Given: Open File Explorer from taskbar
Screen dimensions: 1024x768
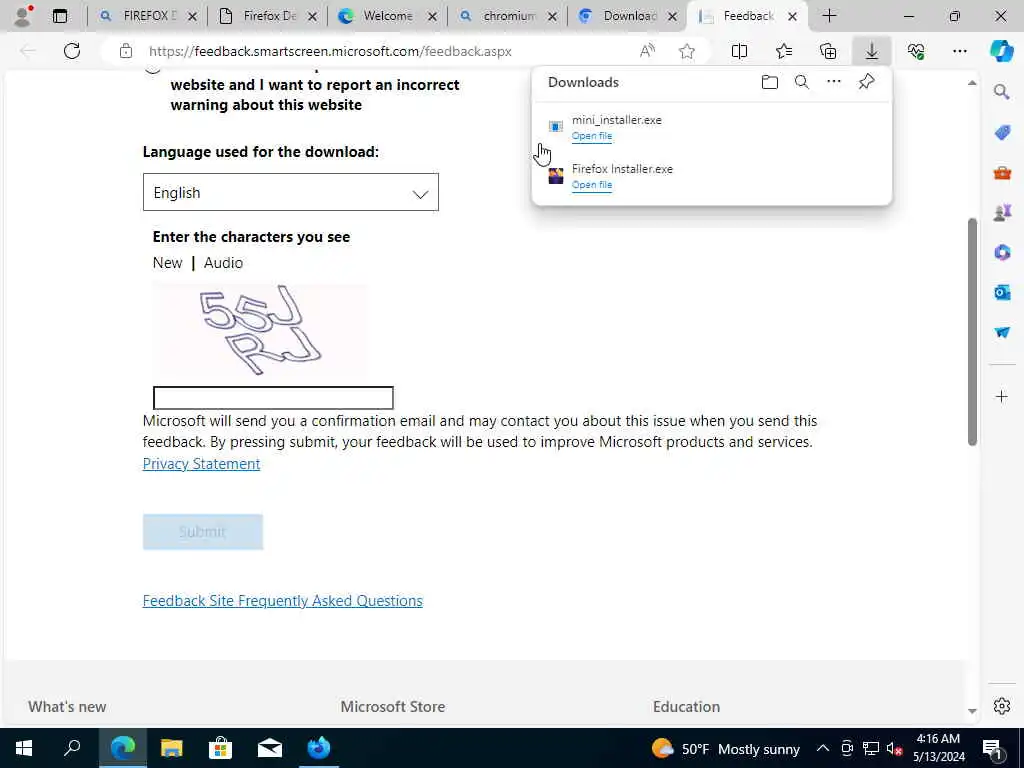Looking at the screenshot, I should point(172,748).
